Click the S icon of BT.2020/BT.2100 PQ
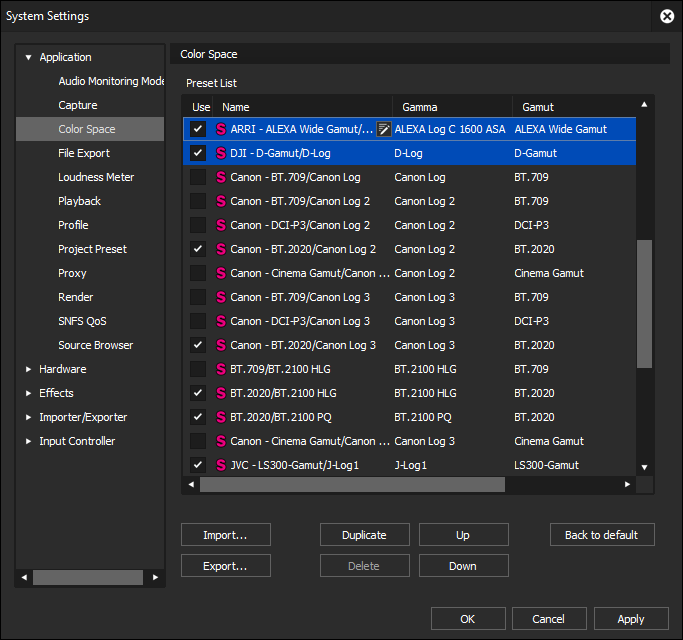The width and height of the screenshot is (683, 640). click(221, 417)
